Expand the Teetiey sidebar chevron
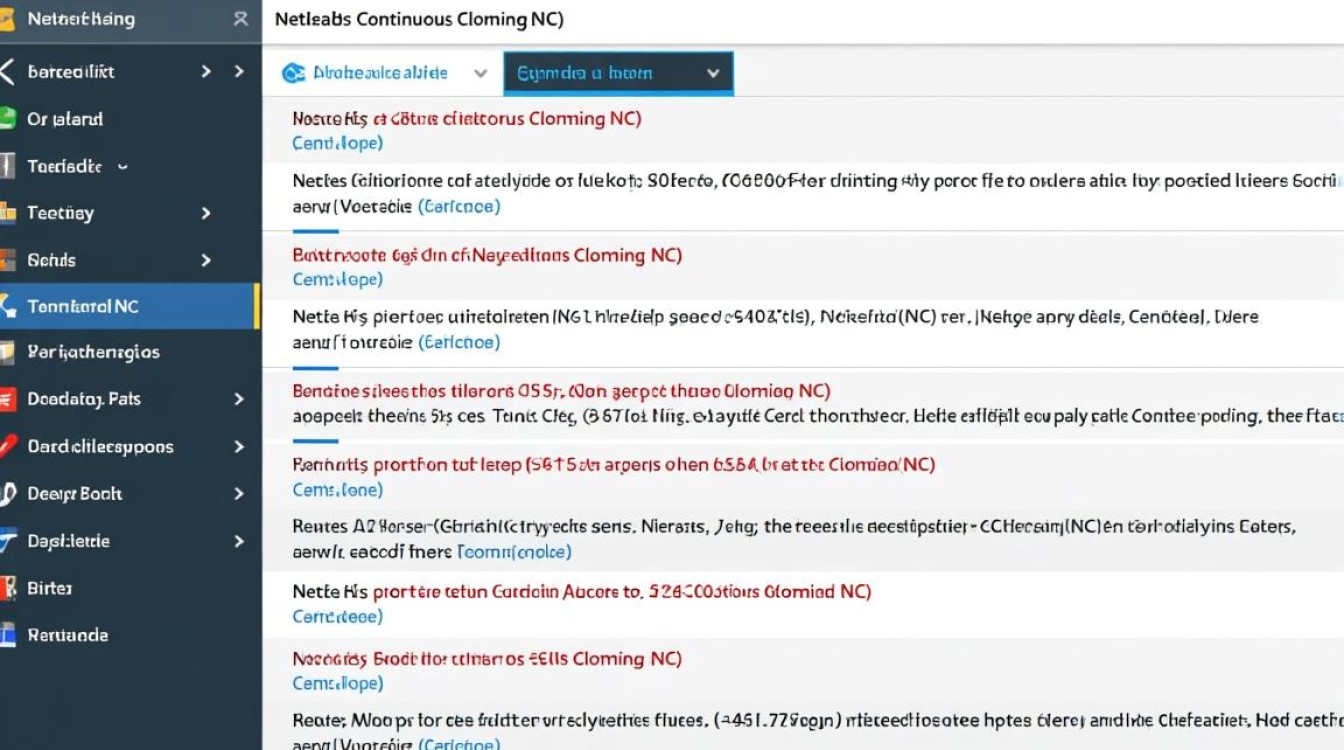This screenshot has height=750, width=1344. (x=206, y=213)
